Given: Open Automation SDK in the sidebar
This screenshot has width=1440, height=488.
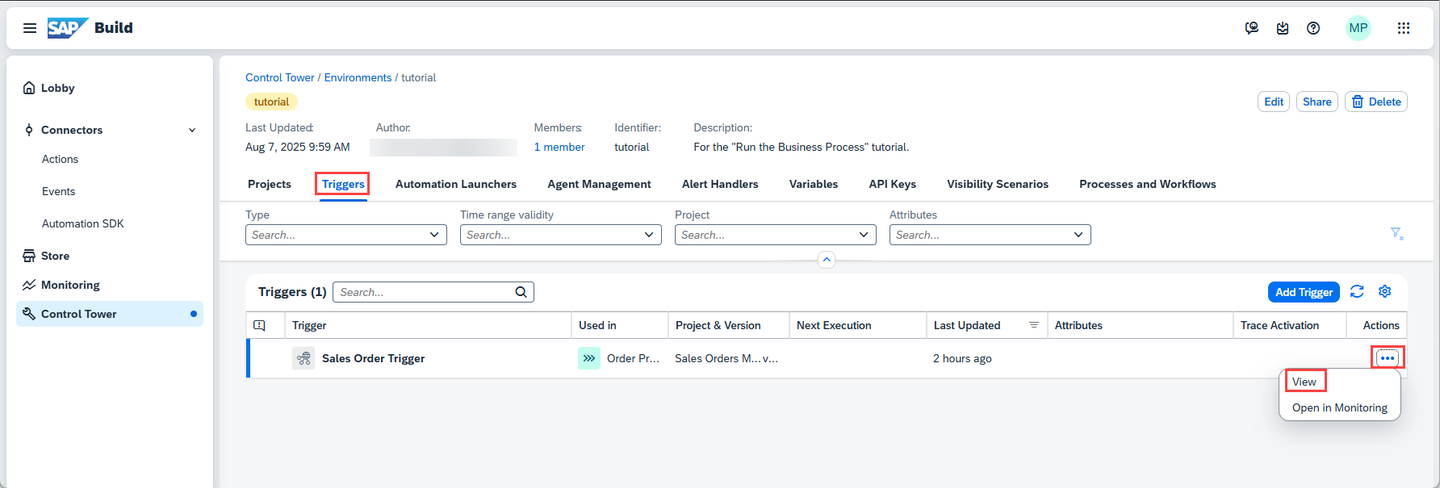Looking at the screenshot, I should [83, 224].
